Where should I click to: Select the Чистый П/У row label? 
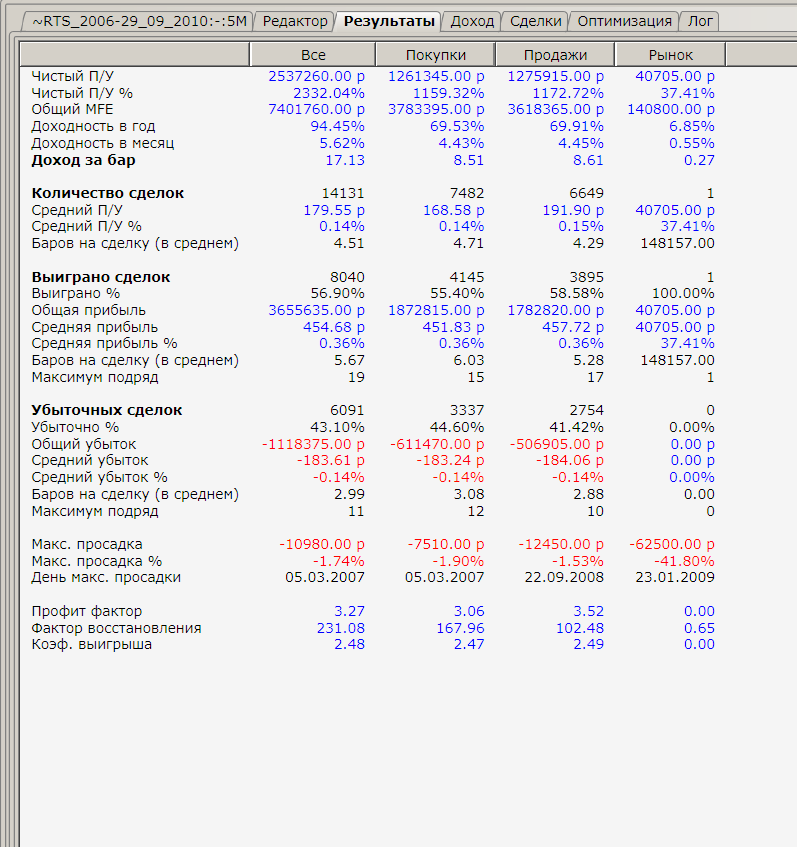(x=72, y=76)
